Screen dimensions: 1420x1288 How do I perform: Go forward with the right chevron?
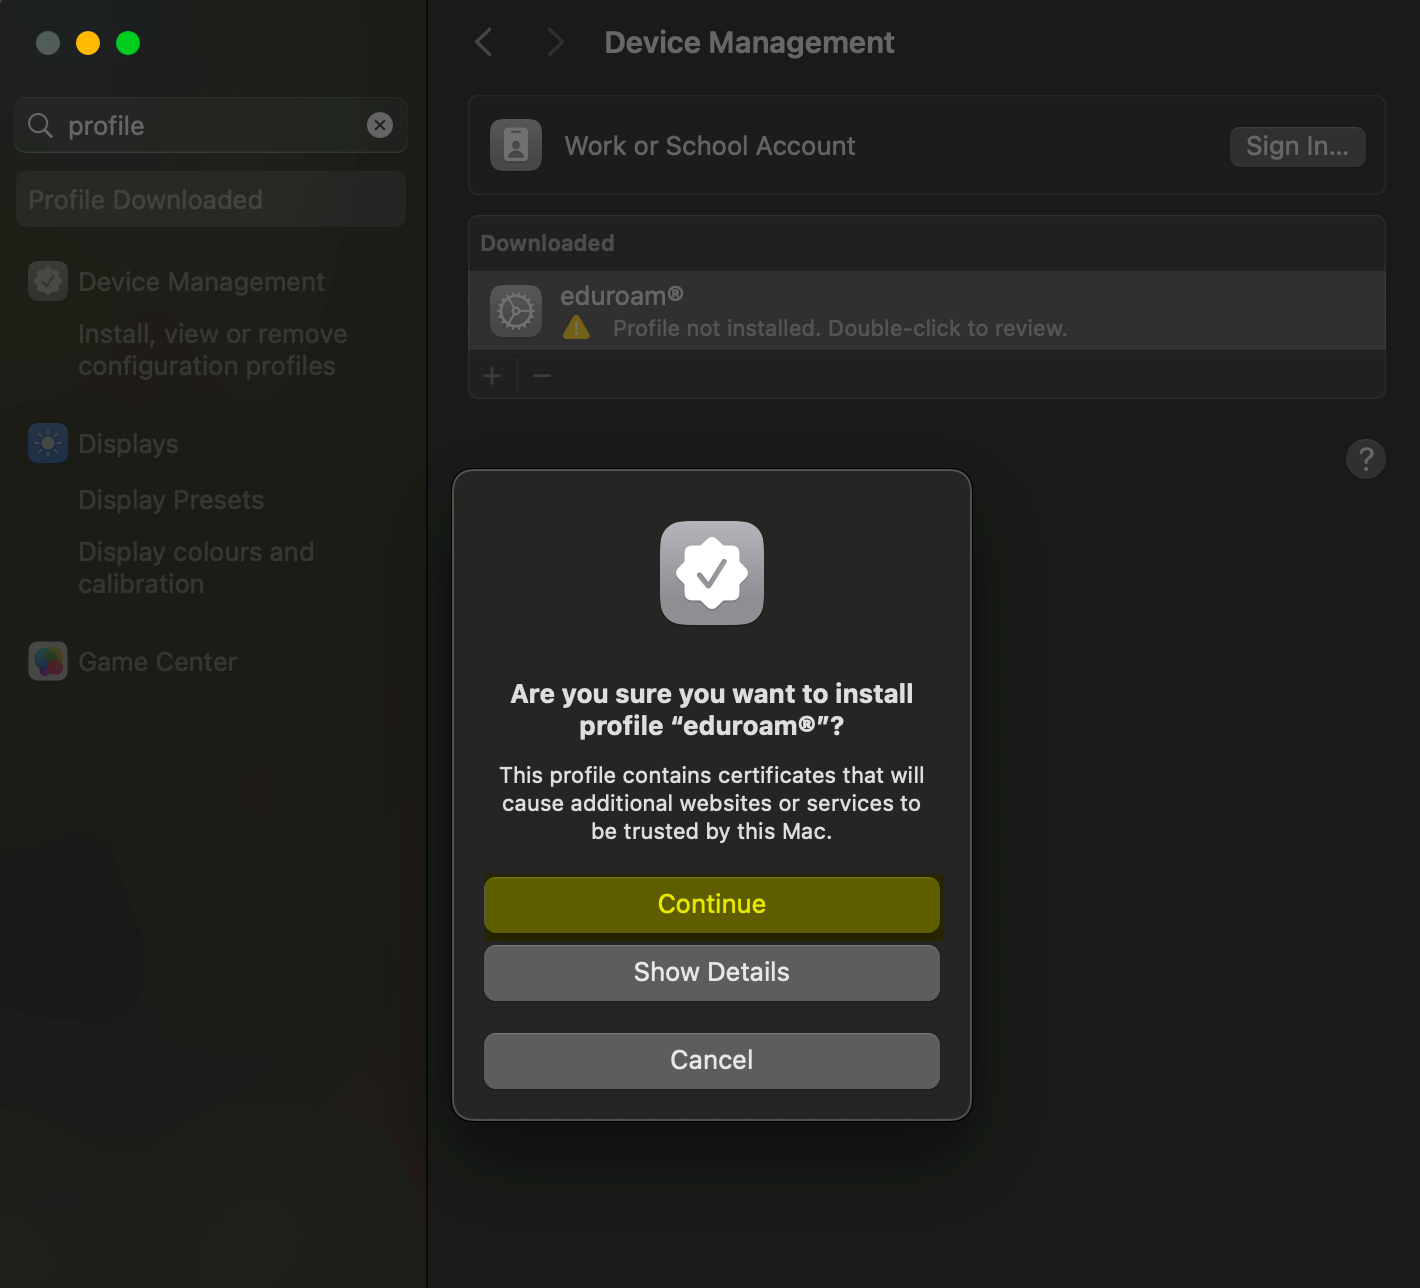click(555, 42)
